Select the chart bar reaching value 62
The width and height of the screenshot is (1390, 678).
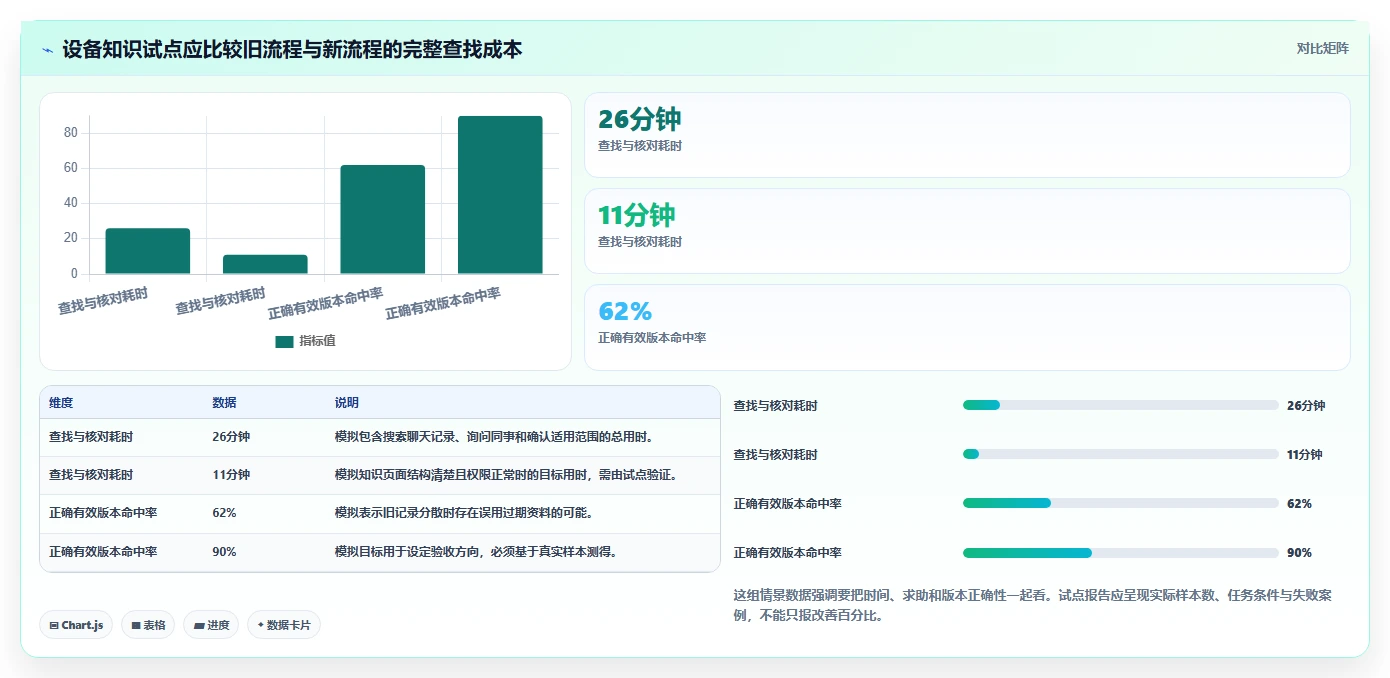(383, 219)
